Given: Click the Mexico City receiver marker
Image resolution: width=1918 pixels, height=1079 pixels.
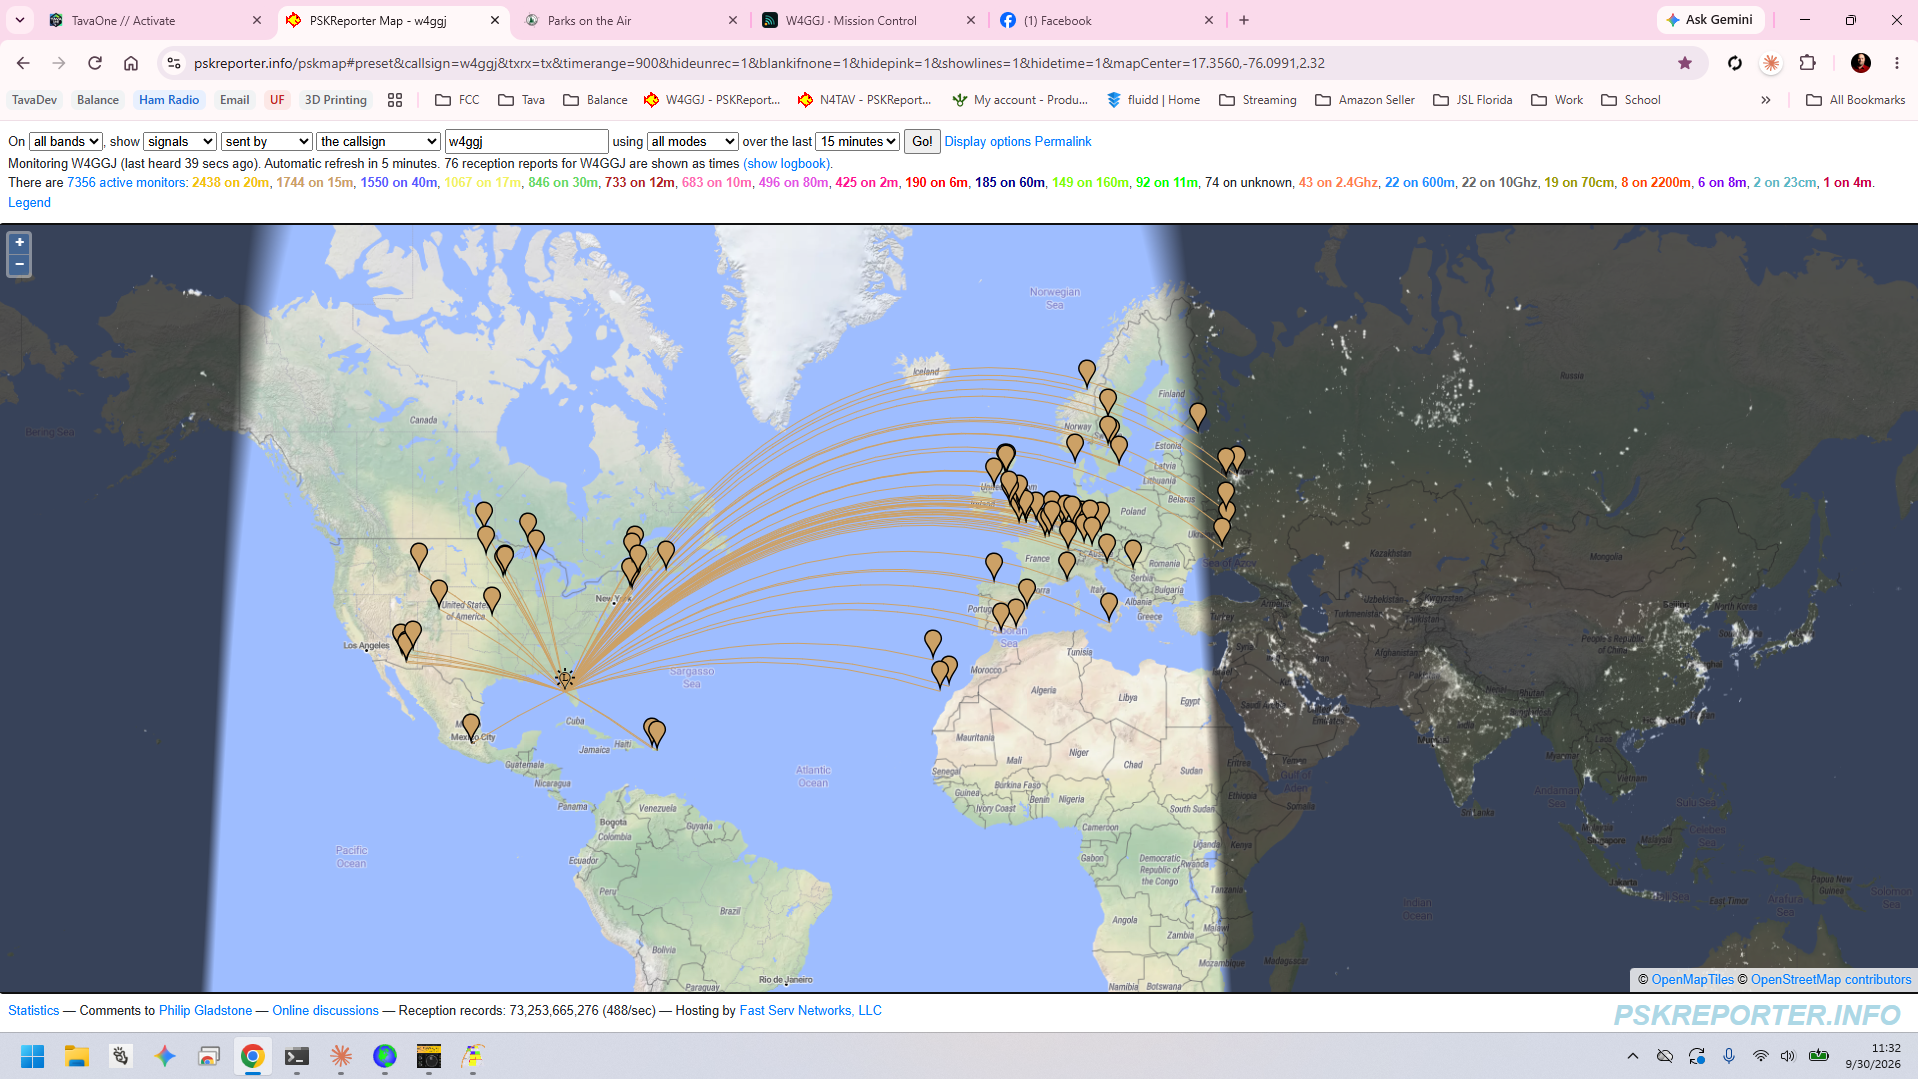Looking at the screenshot, I should pyautogui.click(x=471, y=727).
